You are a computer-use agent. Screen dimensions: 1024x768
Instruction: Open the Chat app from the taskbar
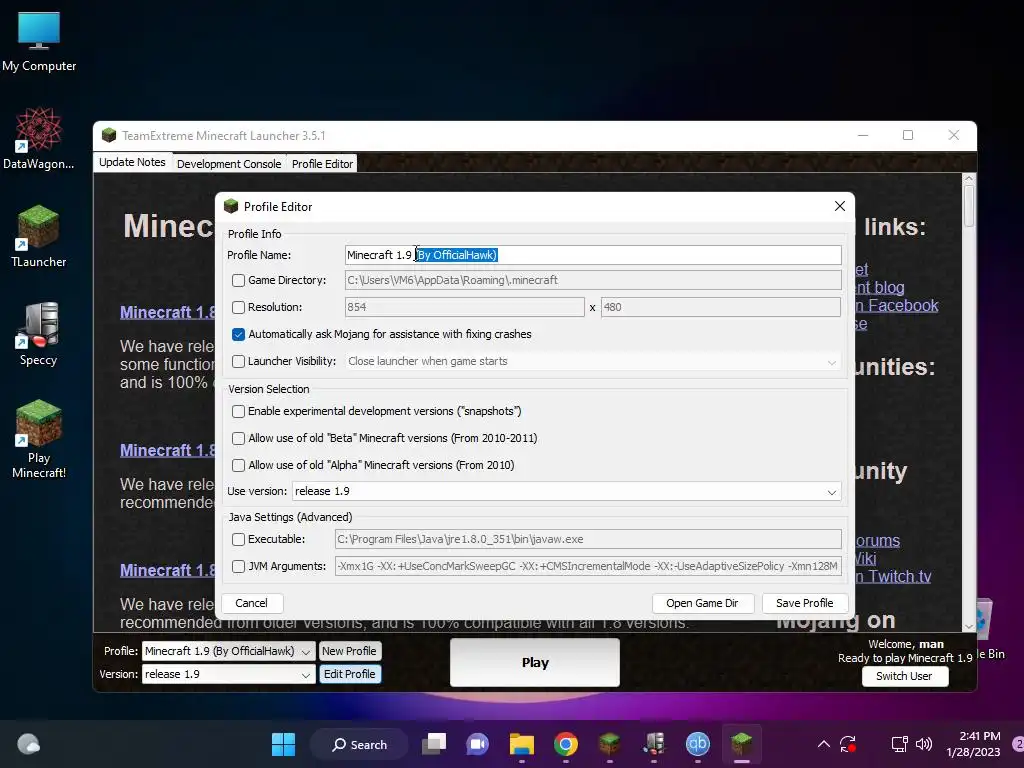click(x=477, y=744)
